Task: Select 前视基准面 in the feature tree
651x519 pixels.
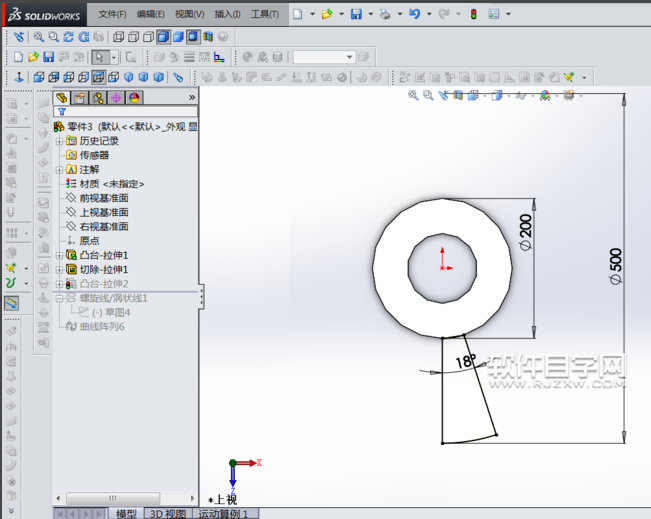Action: (x=103, y=198)
